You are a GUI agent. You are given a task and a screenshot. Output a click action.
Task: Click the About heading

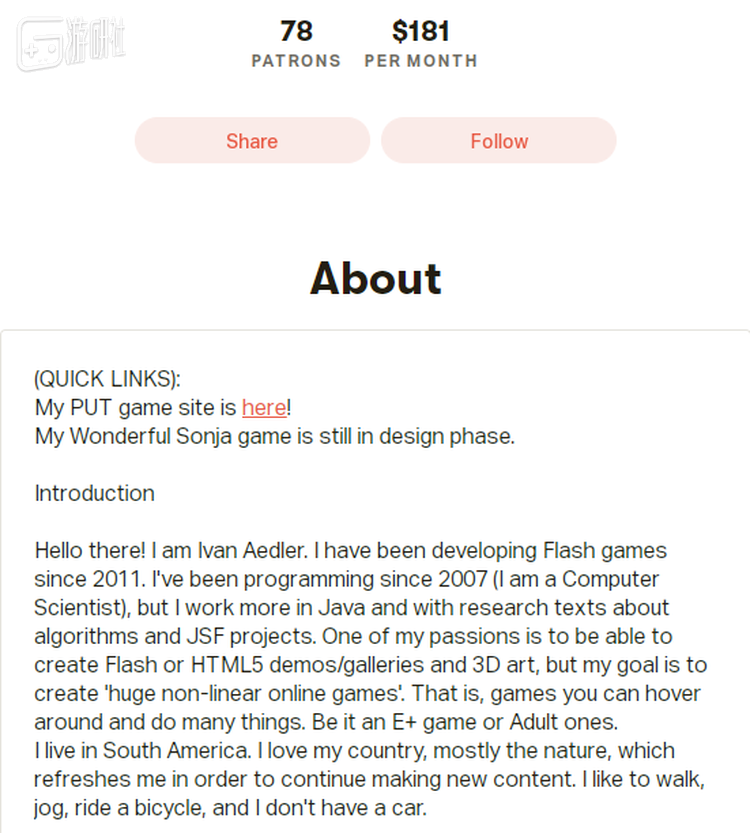tap(375, 278)
